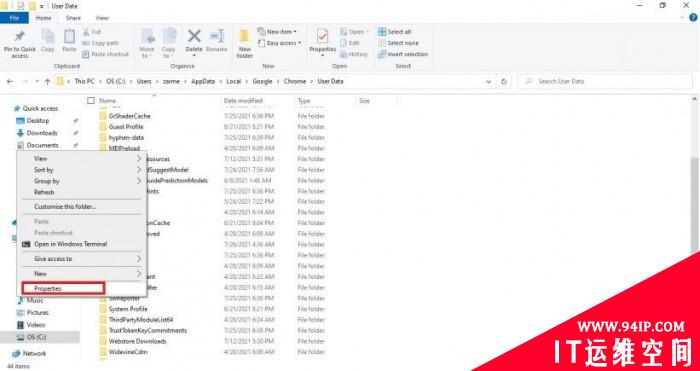Click AppData in address breadcrumb
Screen dimensions: 700x371
click(203, 82)
